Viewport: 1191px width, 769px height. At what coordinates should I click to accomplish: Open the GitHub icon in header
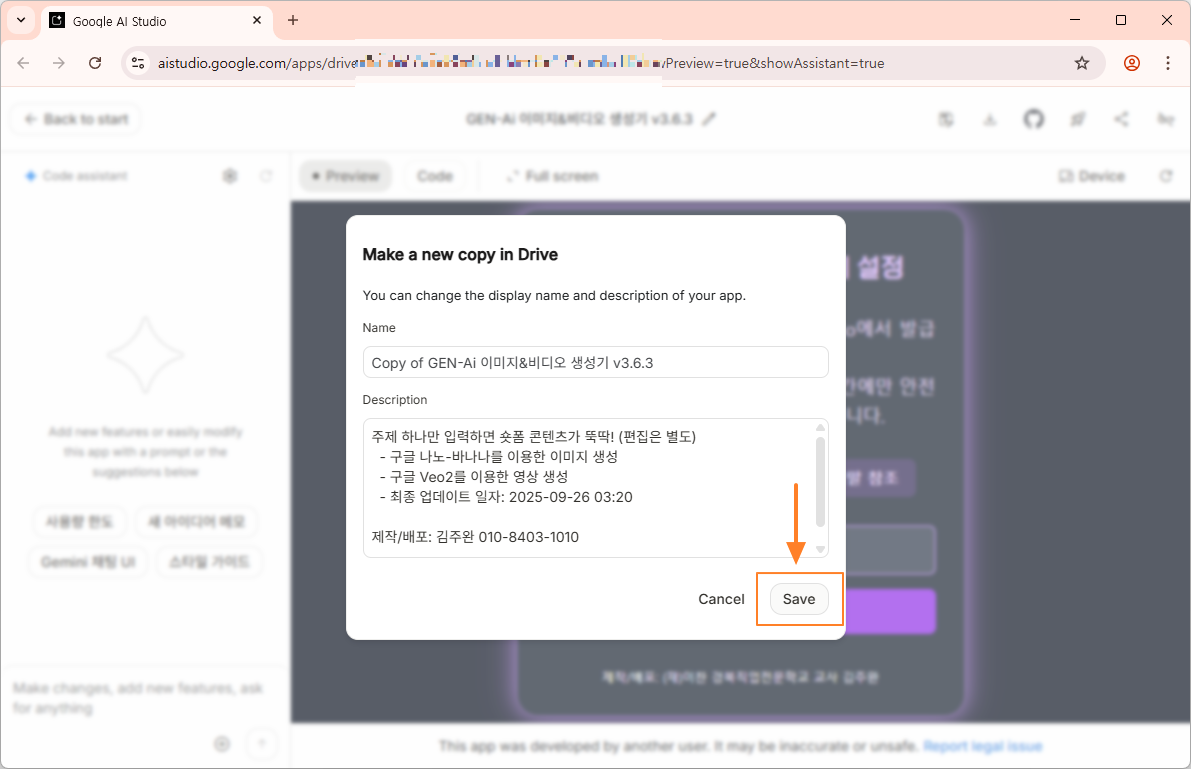1034,119
